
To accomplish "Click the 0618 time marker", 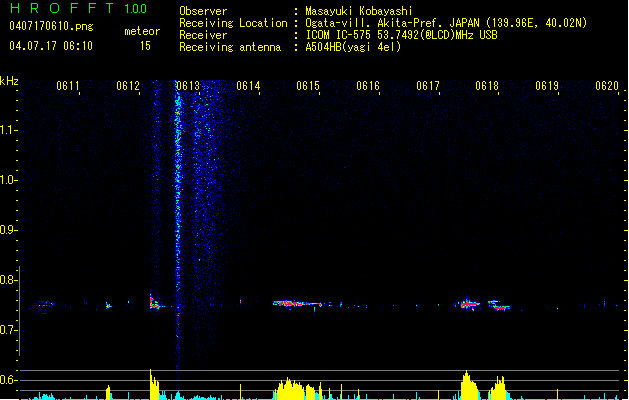I will point(487,86).
